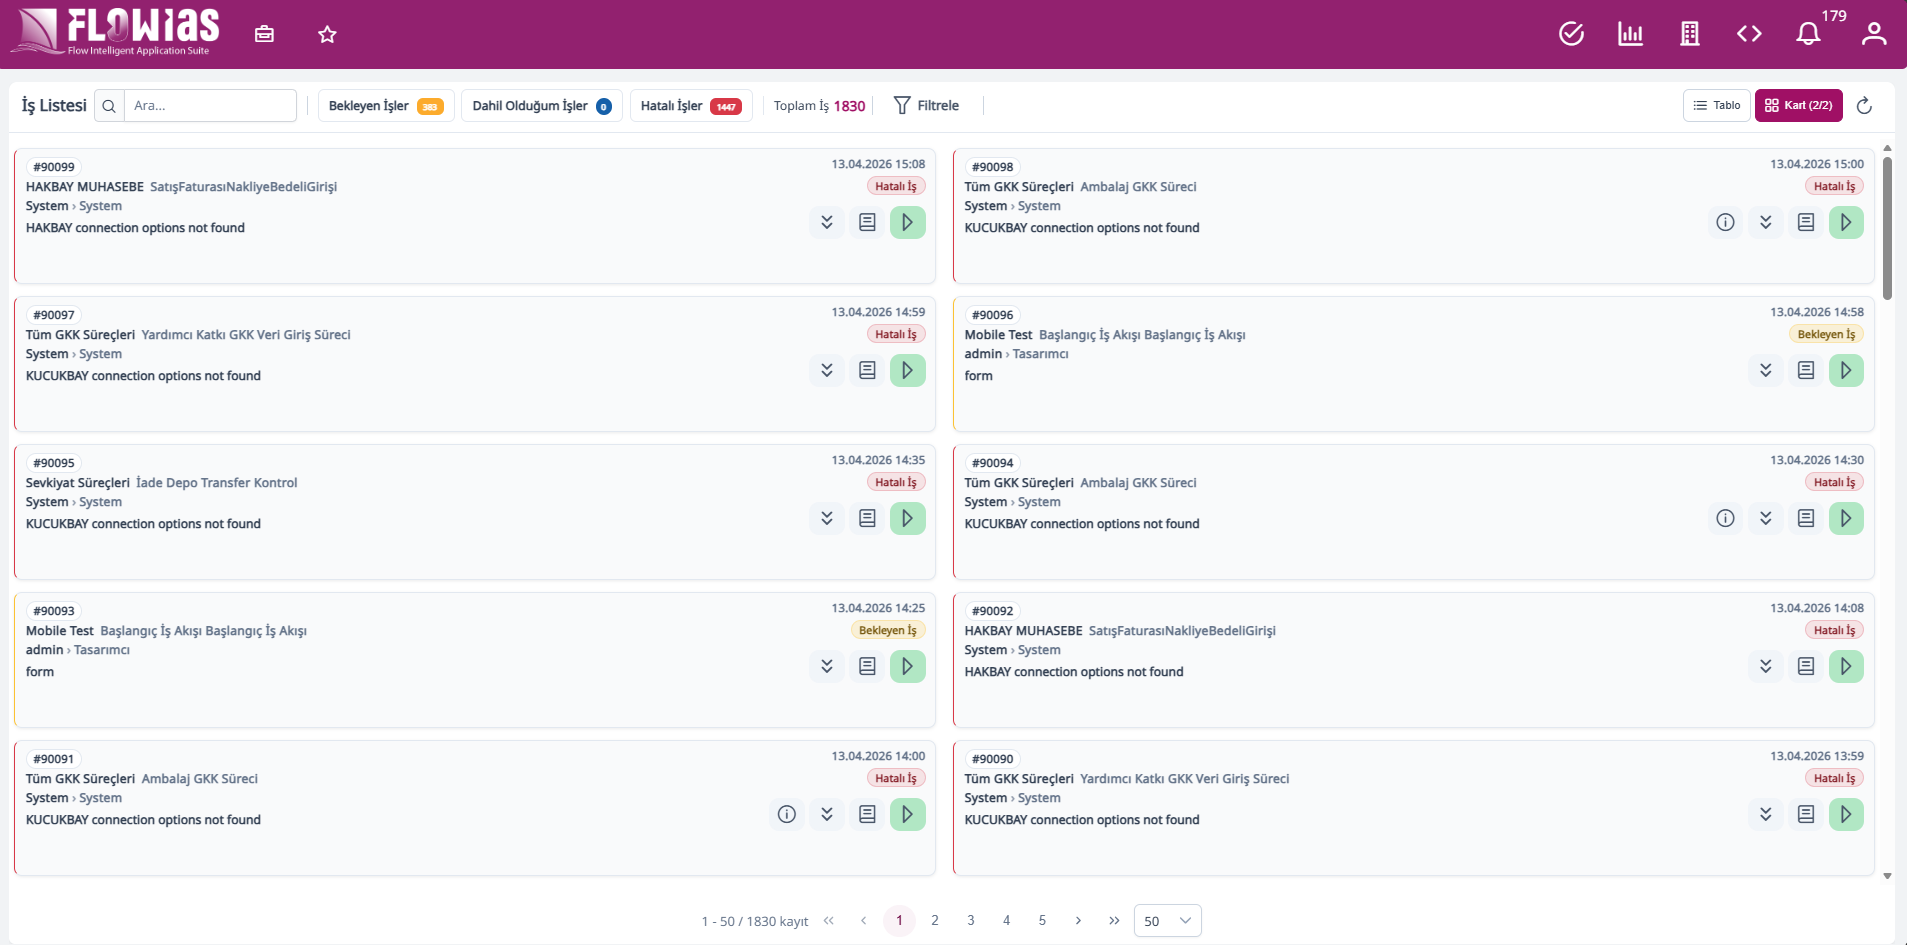Go to page 3
1907x945 pixels.
971,920
